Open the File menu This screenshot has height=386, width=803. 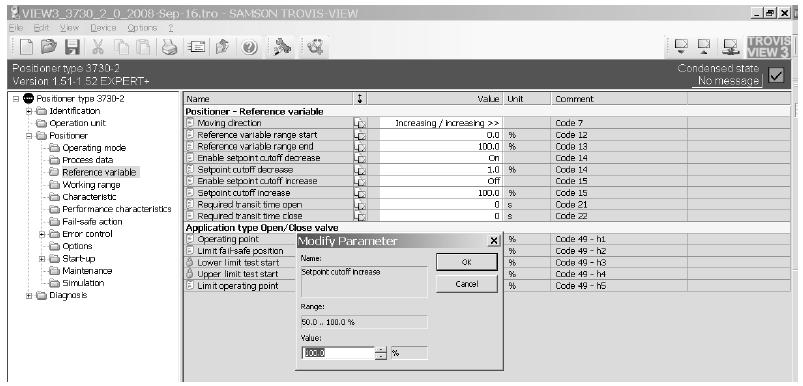click(x=15, y=28)
